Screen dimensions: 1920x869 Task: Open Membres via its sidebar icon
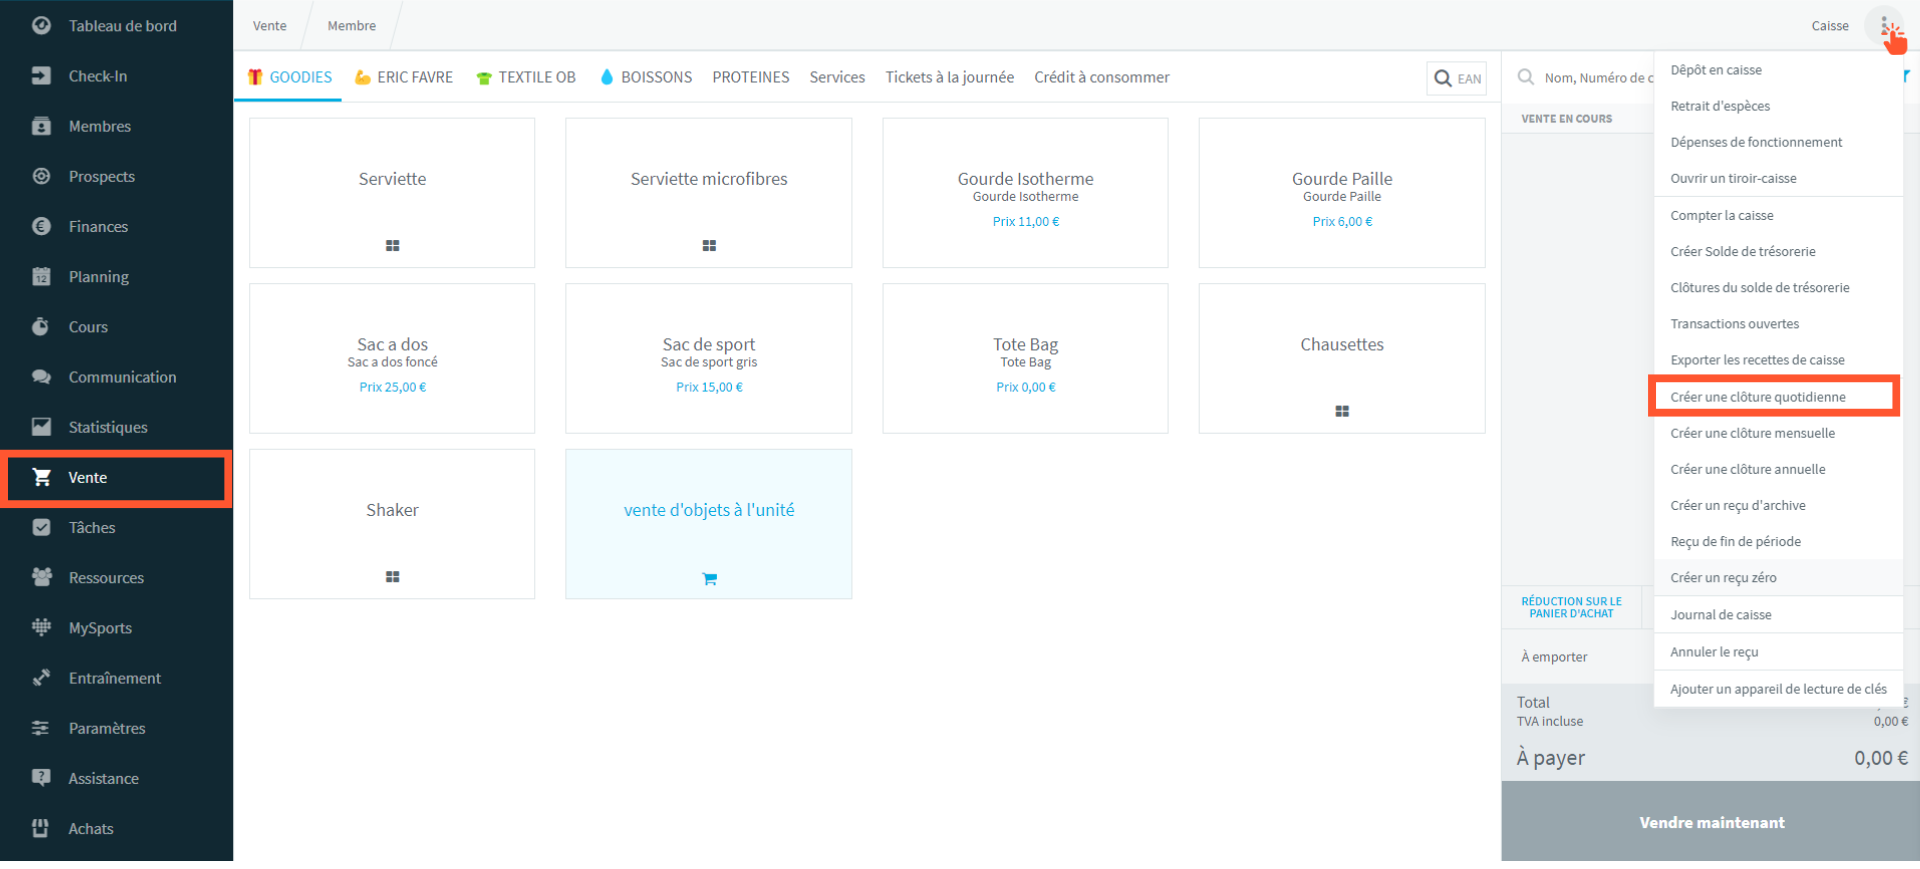point(41,126)
